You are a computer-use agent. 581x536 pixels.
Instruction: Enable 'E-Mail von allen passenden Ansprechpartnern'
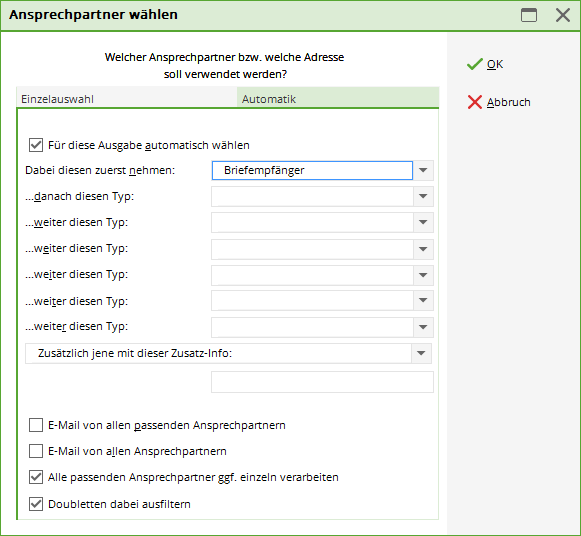click(x=36, y=425)
